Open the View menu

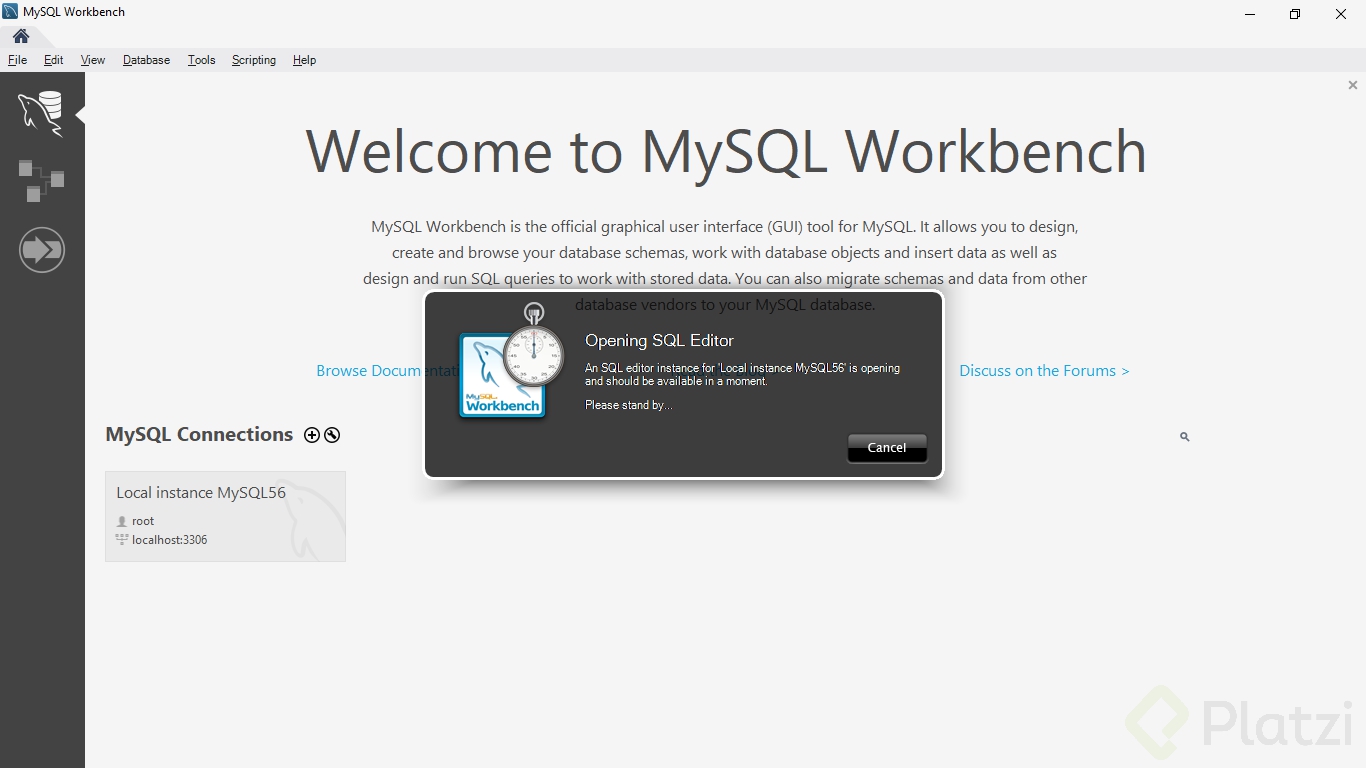[93, 60]
